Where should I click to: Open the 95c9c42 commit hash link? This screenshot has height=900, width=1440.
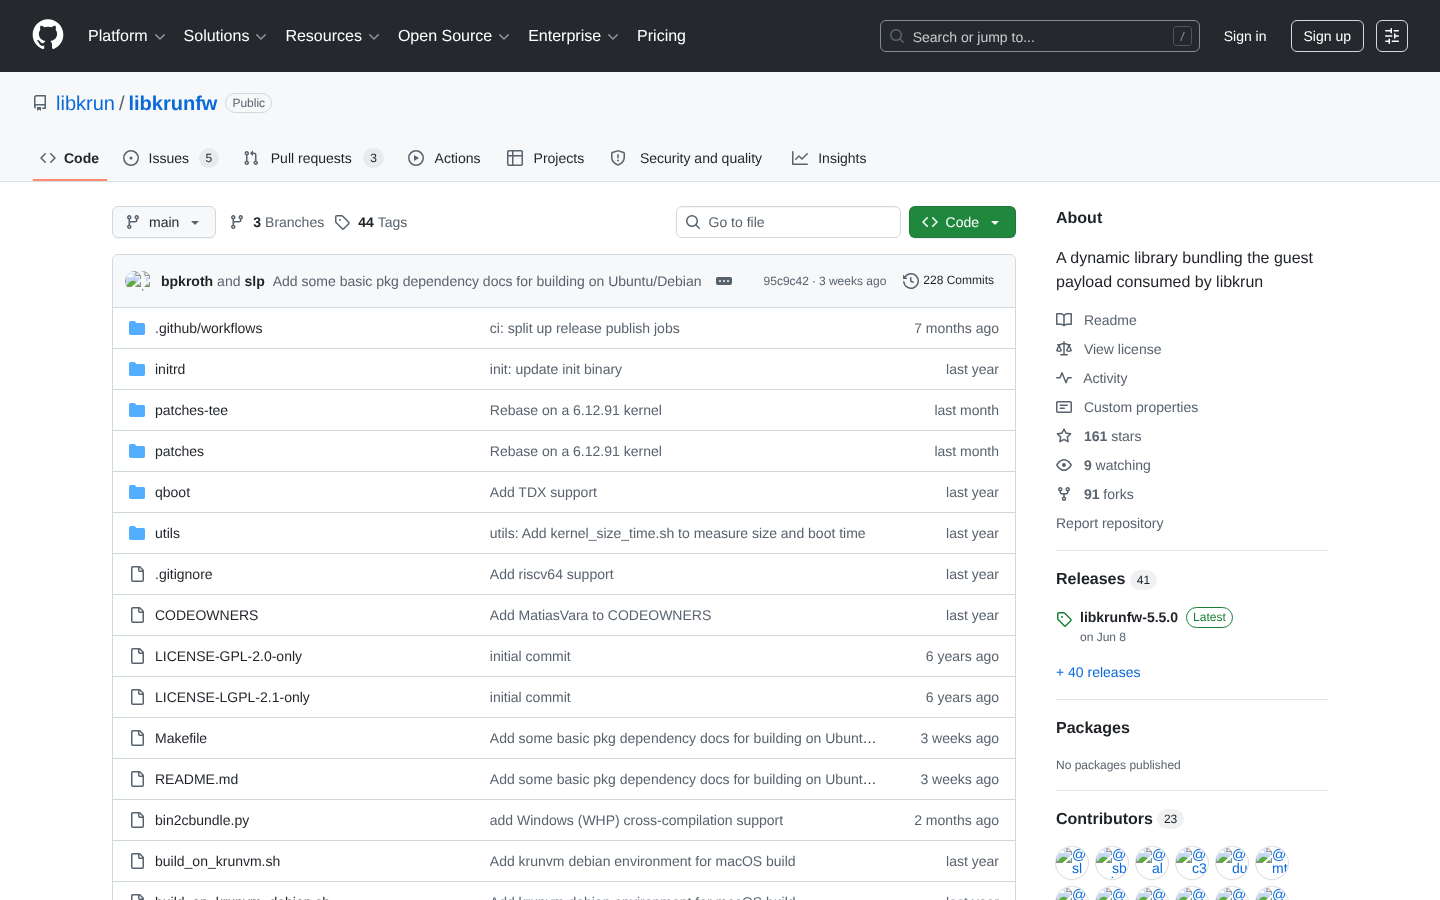tap(786, 281)
